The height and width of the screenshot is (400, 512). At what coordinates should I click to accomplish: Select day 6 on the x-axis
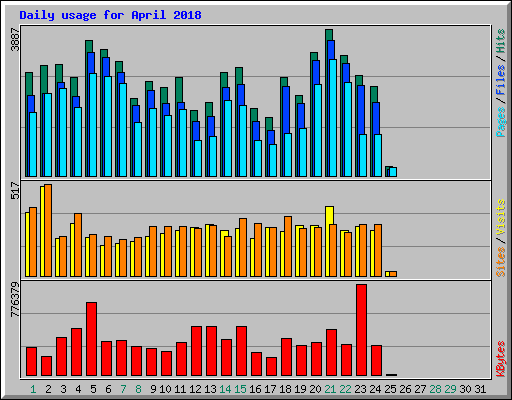108,389
